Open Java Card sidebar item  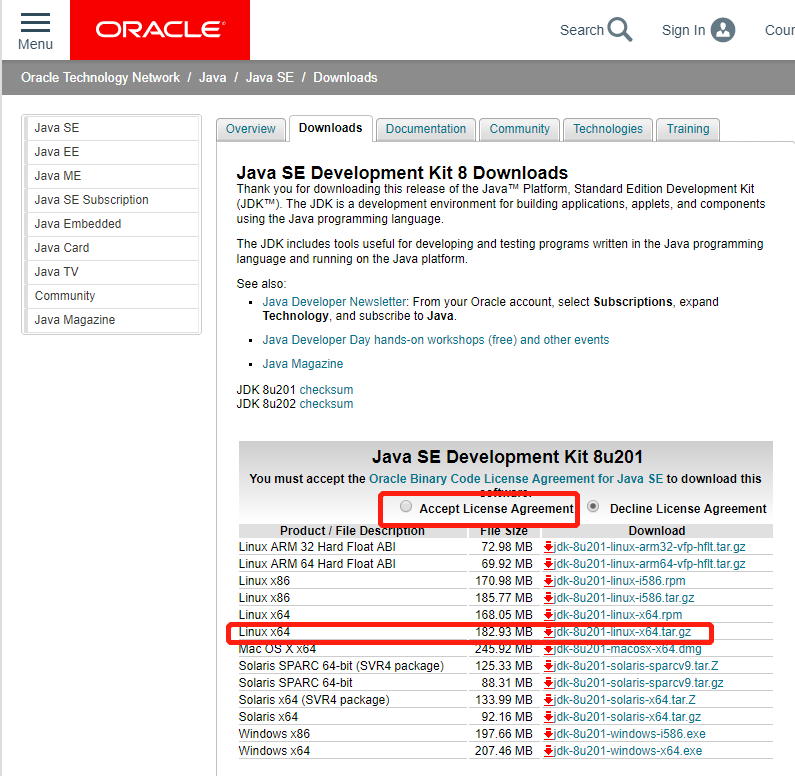click(x=112, y=248)
